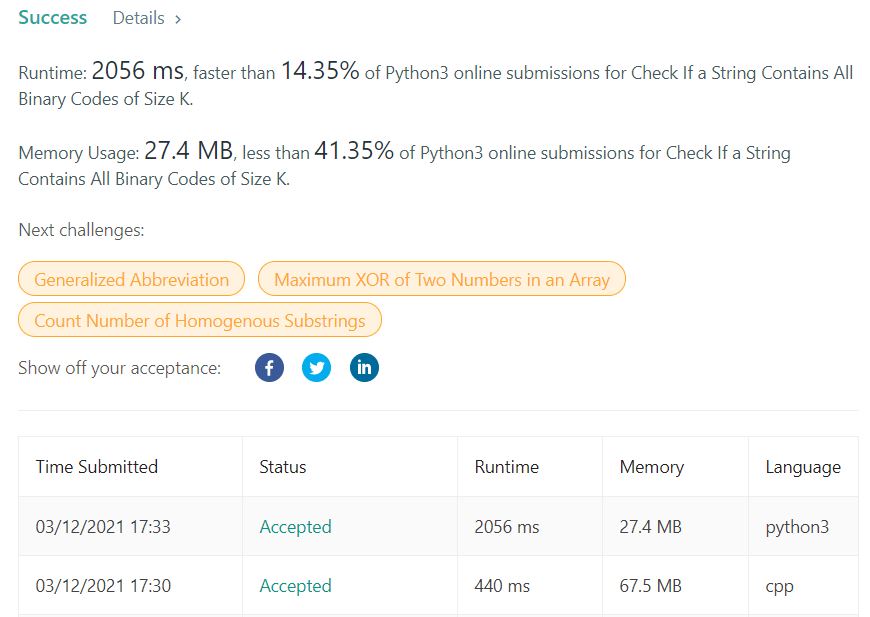The width and height of the screenshot is (870, 617).
Task: Open the Accepted cpp submission
Action: (295, 586)
